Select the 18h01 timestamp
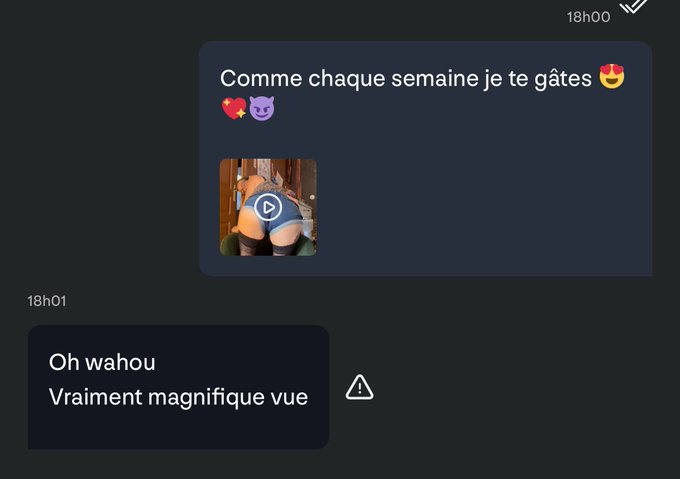 click(x=47, y=301)
